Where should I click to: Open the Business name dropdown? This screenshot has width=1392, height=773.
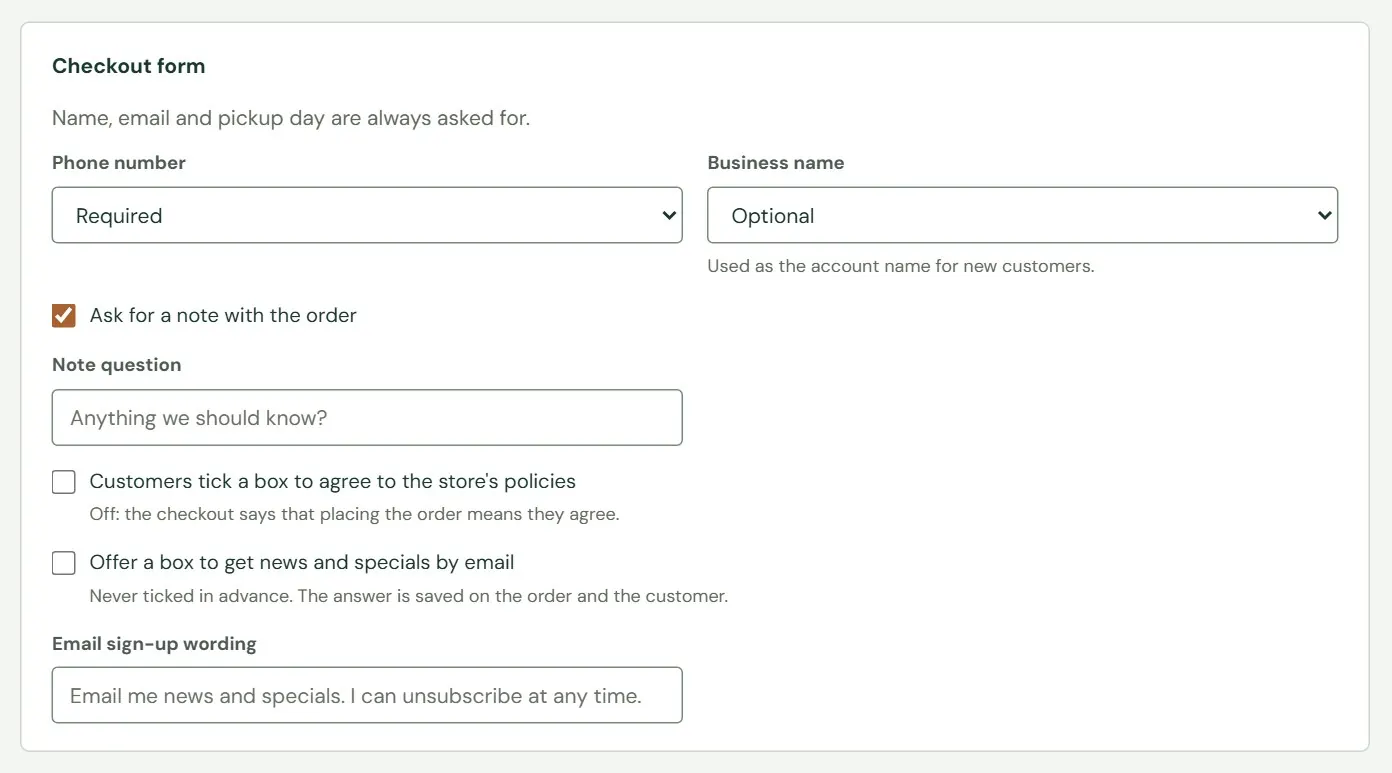[1022, 215]
